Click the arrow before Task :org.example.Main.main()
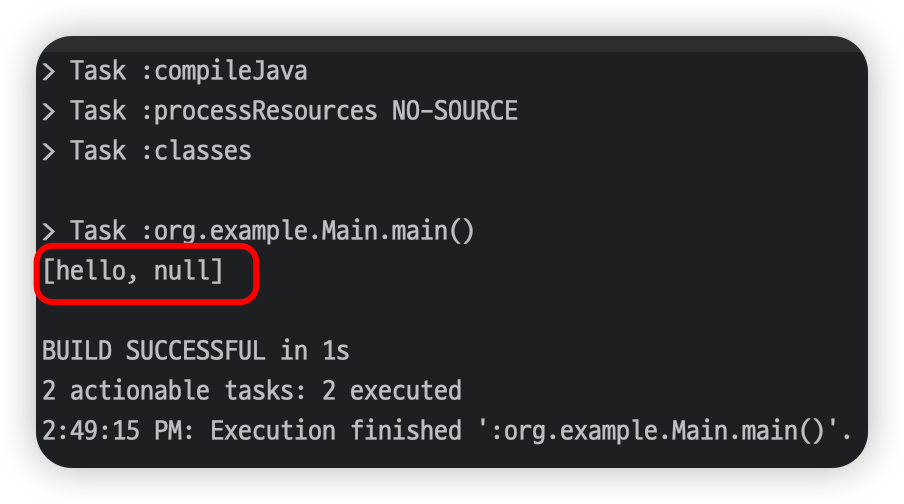Viewport: 904px width, 504px height. pos(49,232)
